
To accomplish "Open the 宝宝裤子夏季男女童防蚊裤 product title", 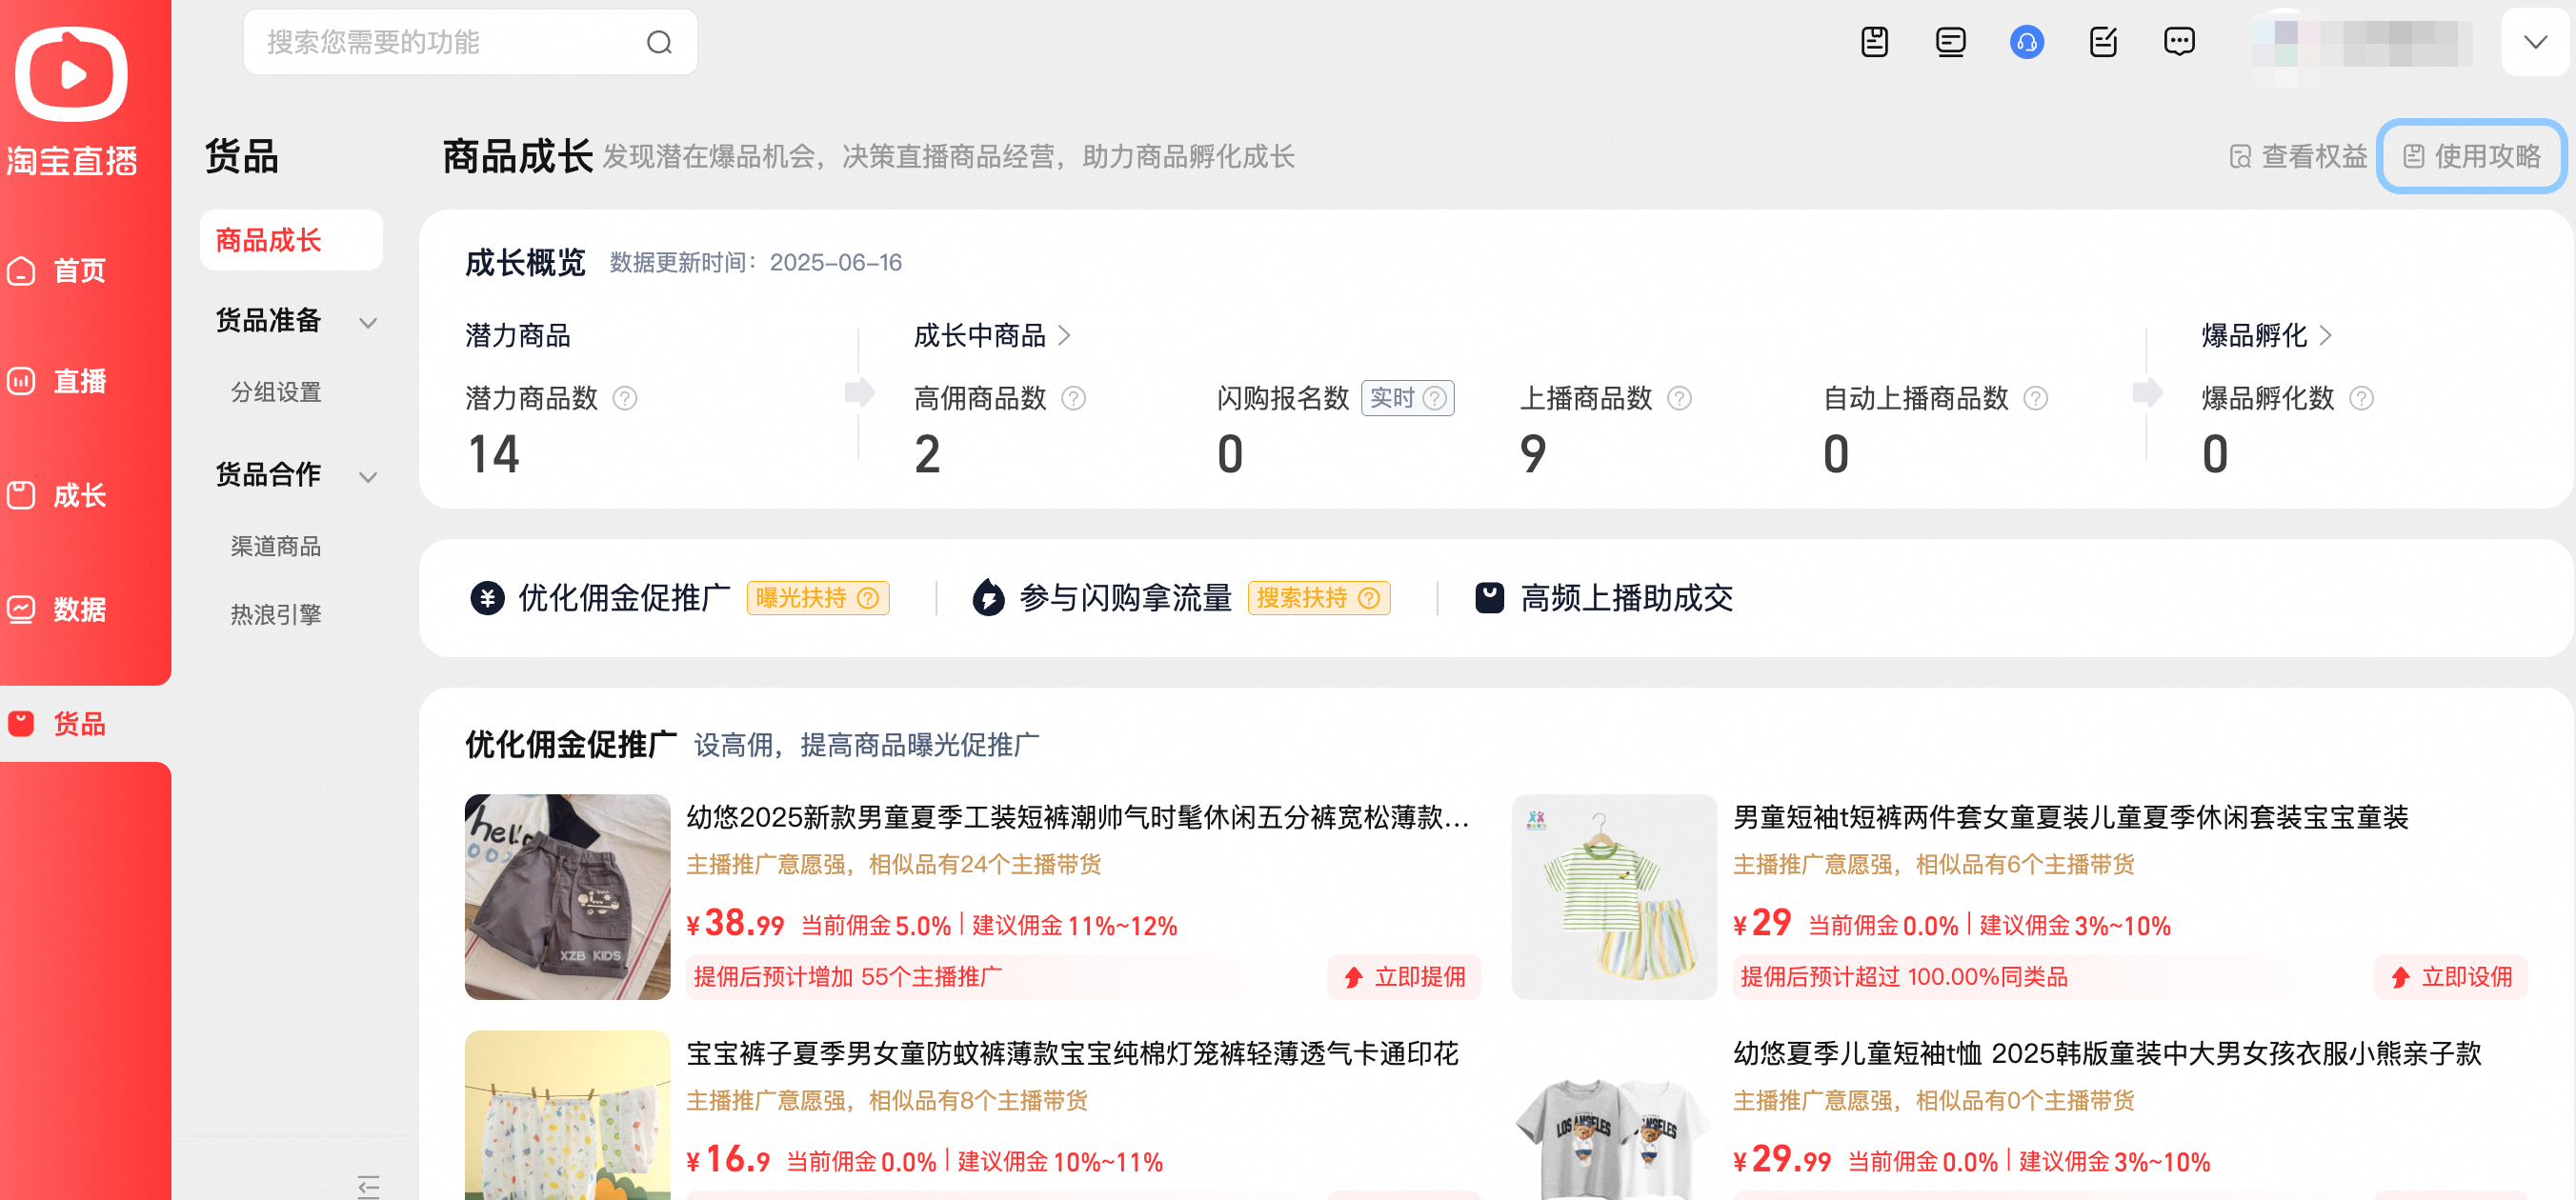I will click(1072, 1053).
